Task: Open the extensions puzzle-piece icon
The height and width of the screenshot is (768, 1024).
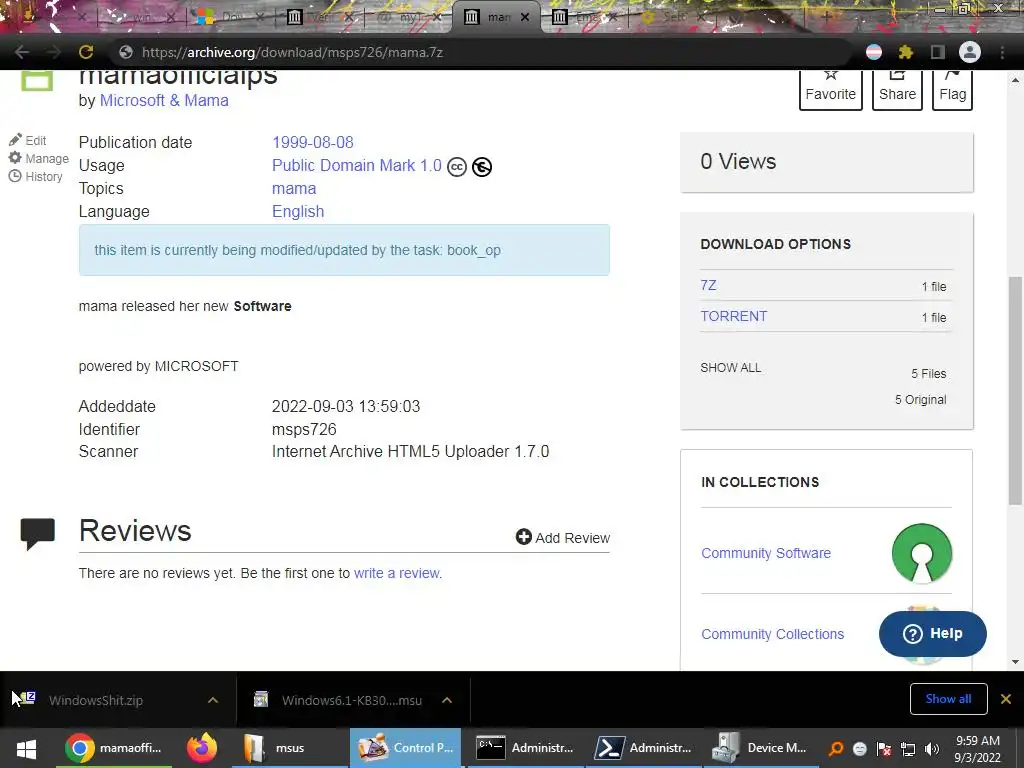Action: (905, 52)
